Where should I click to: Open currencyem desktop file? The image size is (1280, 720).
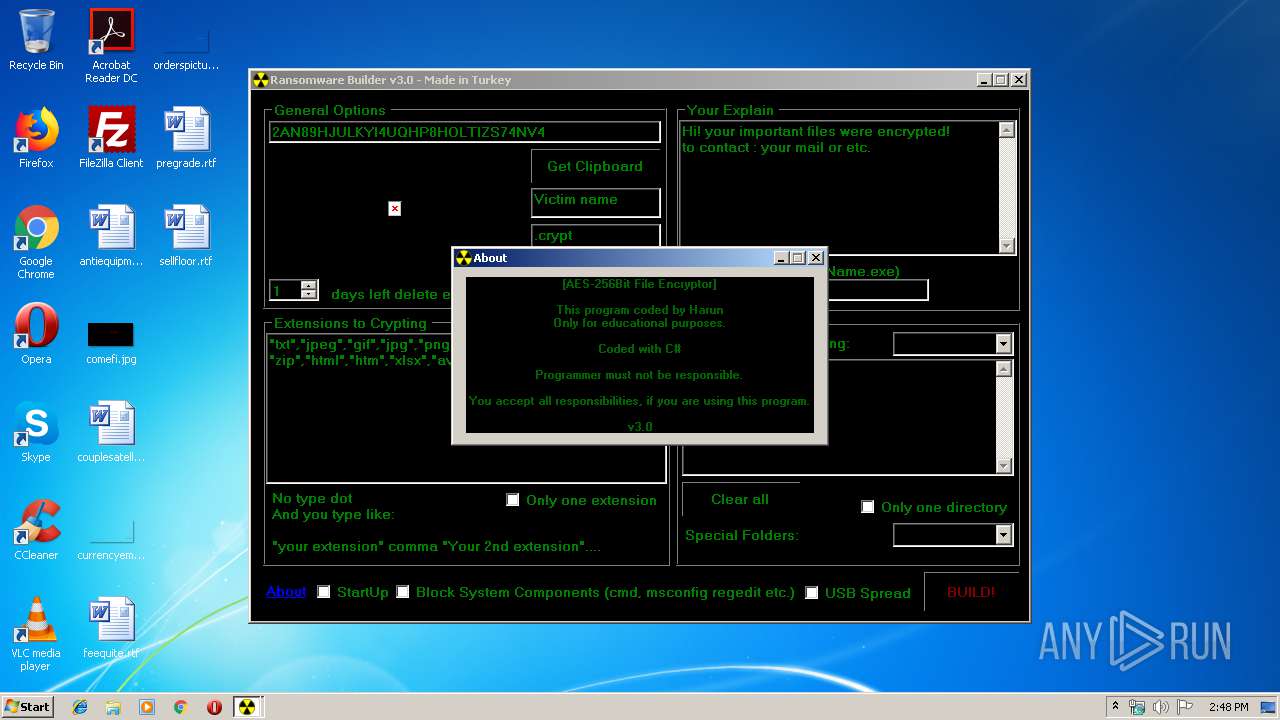111,540
